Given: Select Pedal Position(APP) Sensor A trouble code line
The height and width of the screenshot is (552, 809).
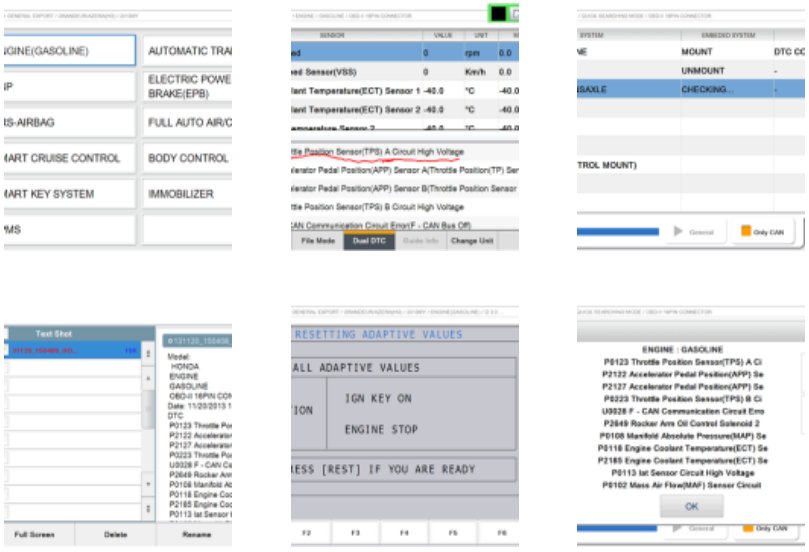Looking at the screenshot, I should point(405,170).
